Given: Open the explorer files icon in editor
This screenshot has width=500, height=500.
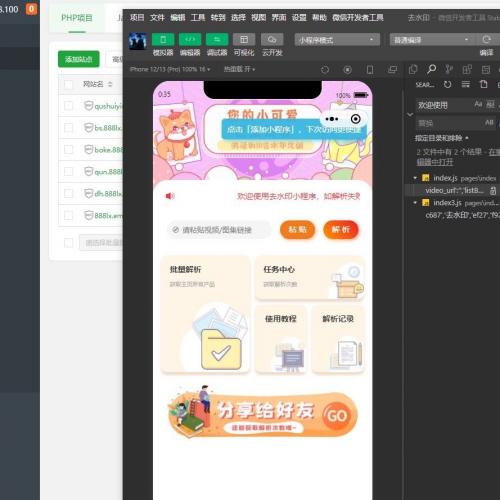Looking at the screenshot, I should [413, 69].
